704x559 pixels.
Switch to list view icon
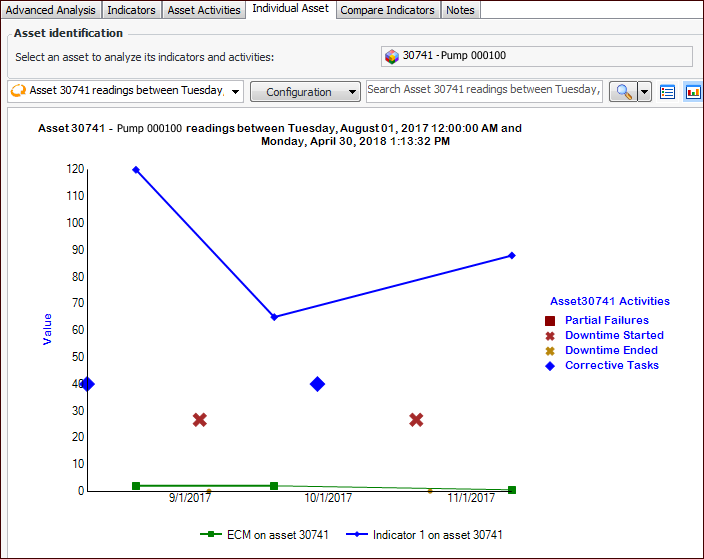[x=667, y=92]
